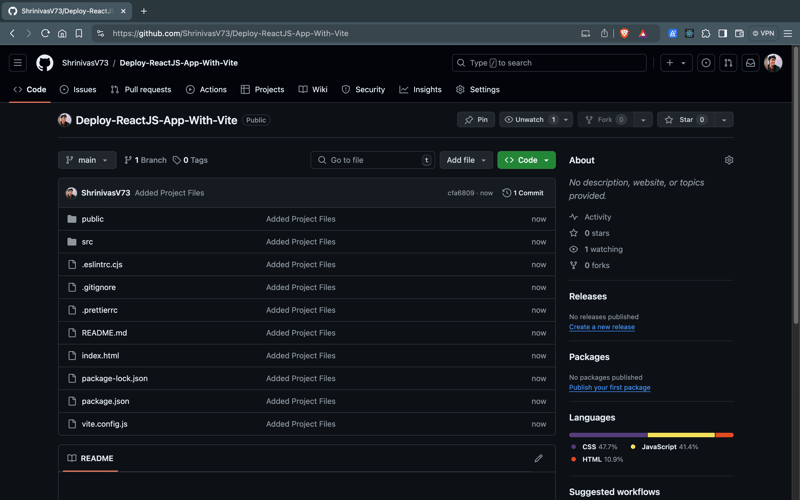Click the translate extension icon
Viewport: 800px width, 500px height.
[672, 33]
